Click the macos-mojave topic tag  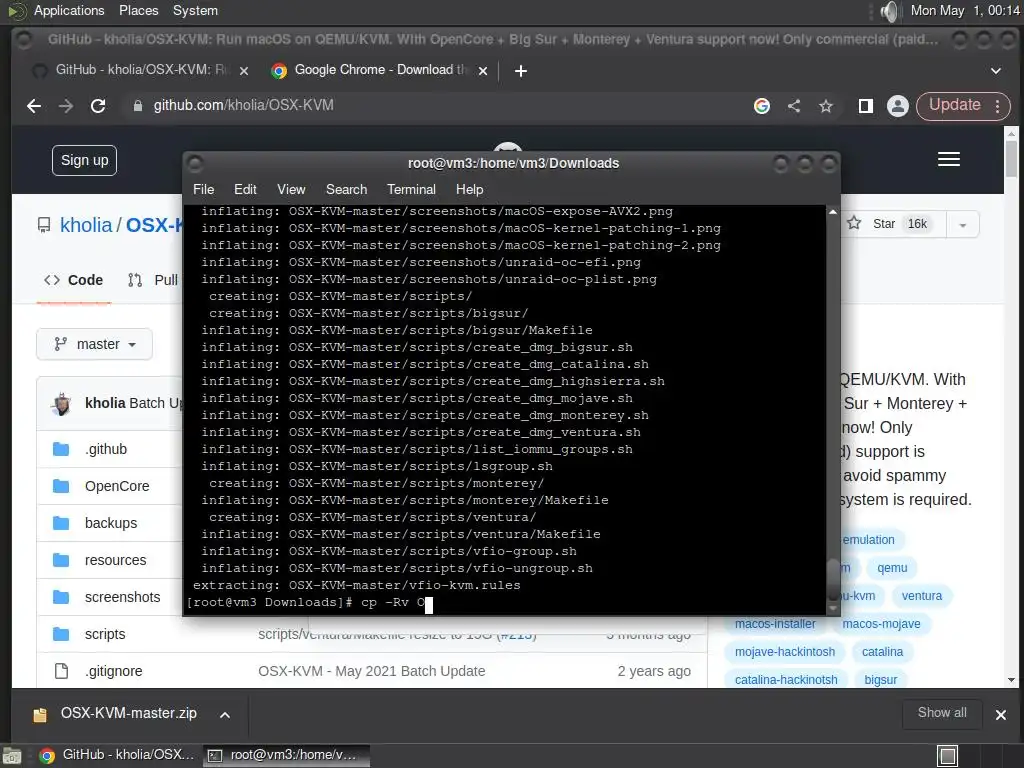click(881, 624)
